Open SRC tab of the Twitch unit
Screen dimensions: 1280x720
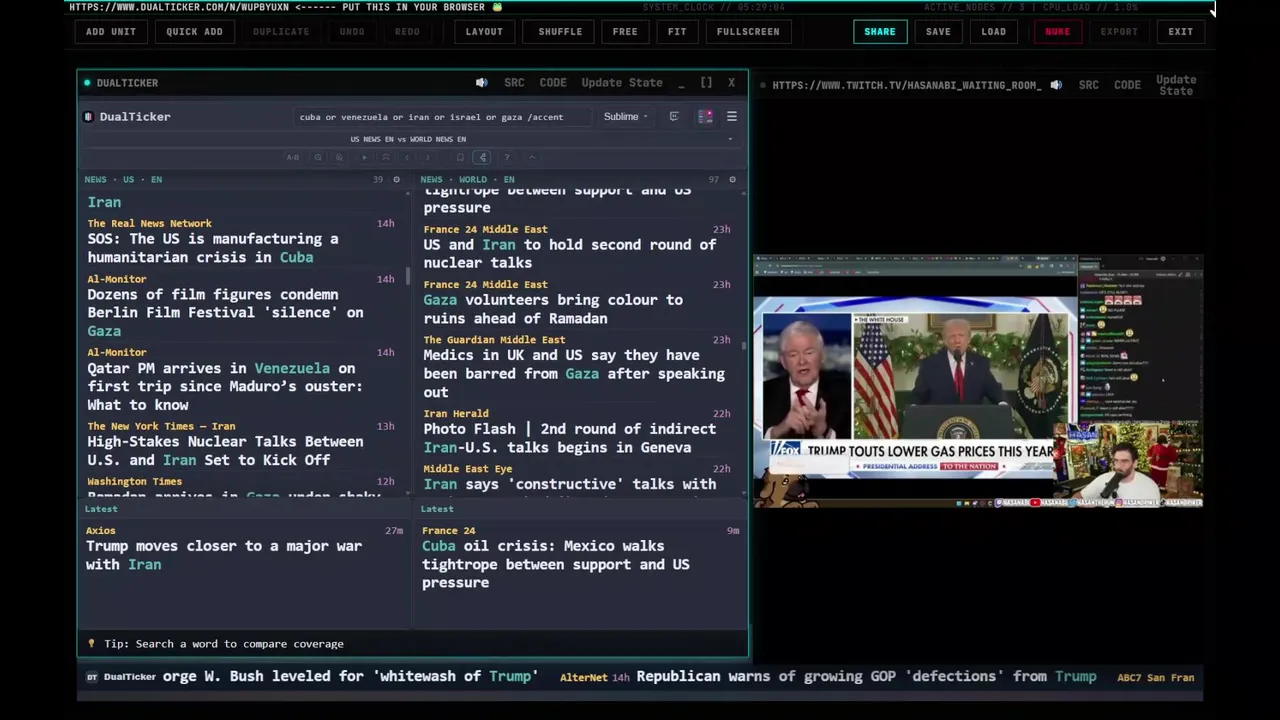(1089, 85)
